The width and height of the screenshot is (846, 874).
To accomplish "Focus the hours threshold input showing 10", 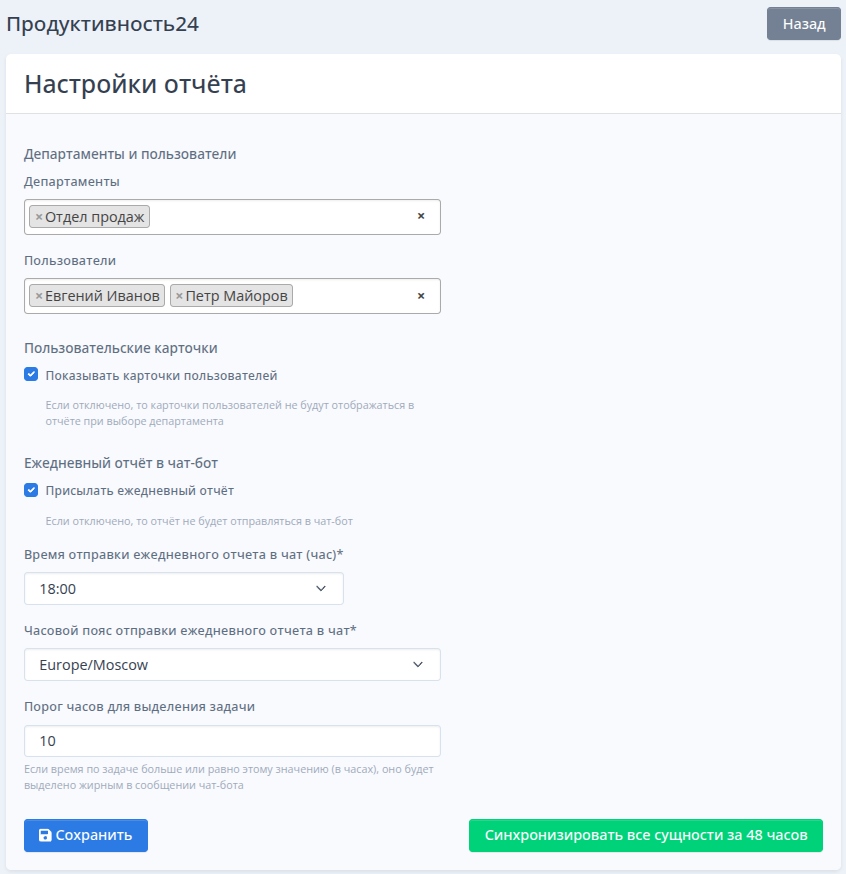I will tap(232, 741).
